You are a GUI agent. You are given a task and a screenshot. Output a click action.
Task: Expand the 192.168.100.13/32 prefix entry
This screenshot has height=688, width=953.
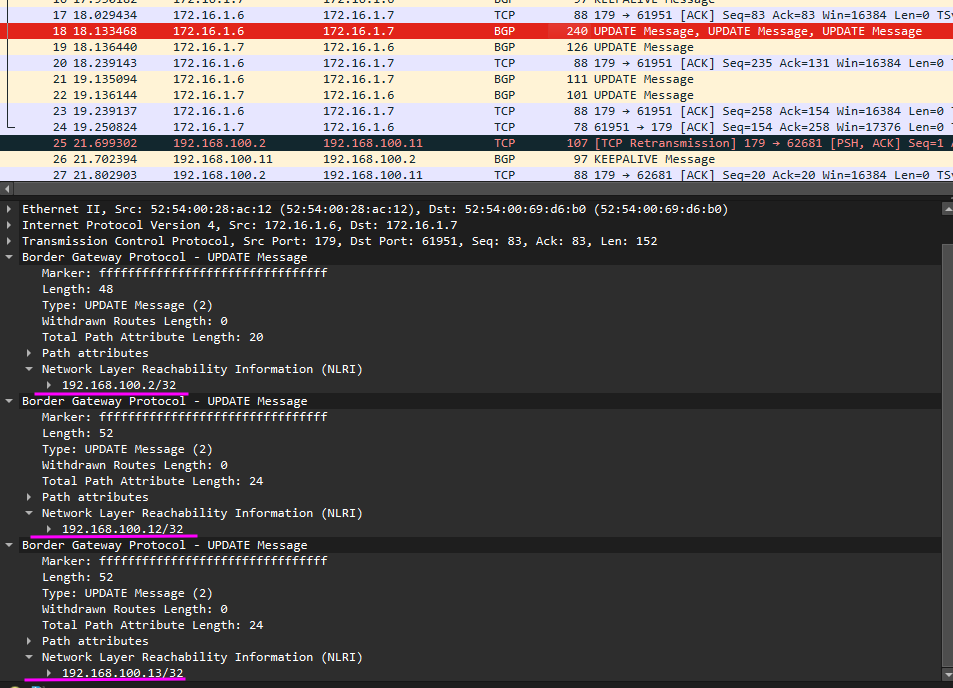point(49,673)
